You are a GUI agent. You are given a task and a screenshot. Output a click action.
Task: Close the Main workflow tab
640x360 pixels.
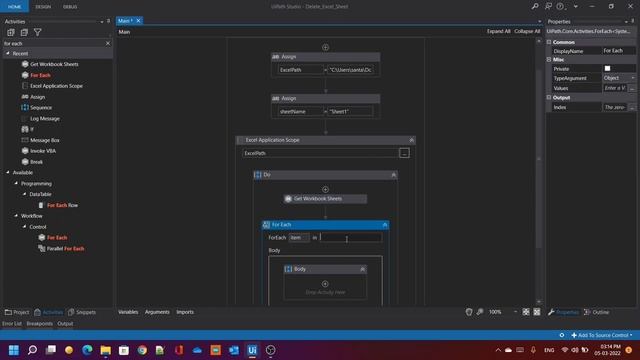coord(138,20)
